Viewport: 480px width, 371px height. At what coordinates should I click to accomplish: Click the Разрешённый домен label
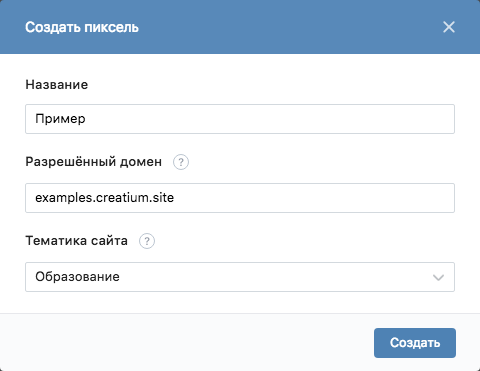(94, 162)
